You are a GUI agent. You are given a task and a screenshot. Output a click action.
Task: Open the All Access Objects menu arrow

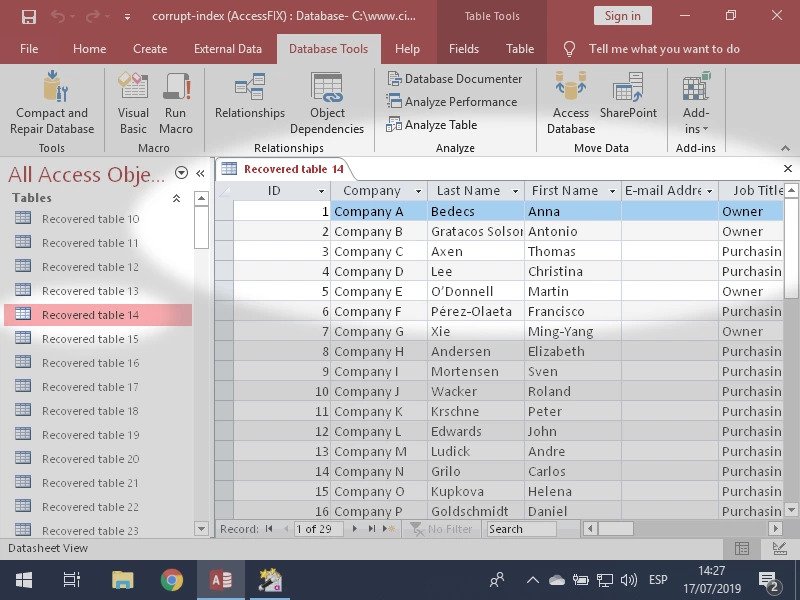181,173
